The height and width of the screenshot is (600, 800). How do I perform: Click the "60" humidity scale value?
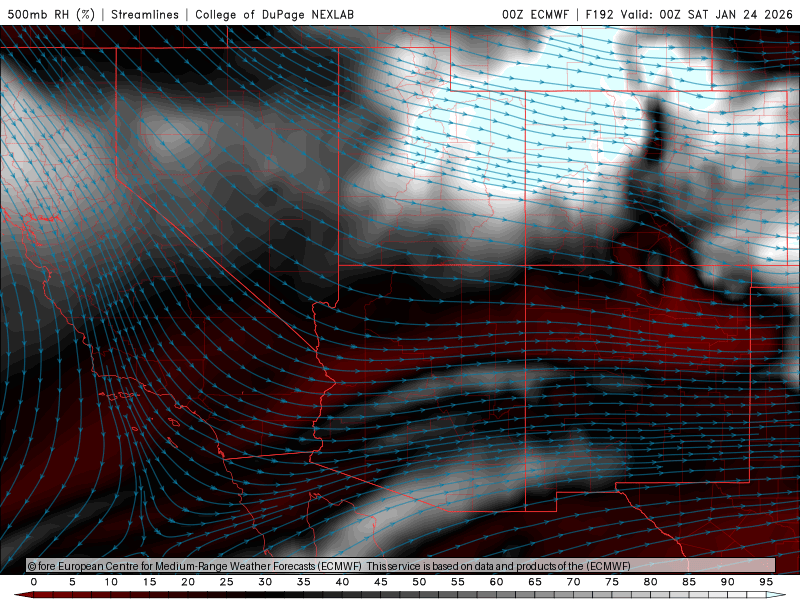pos(496,582)
